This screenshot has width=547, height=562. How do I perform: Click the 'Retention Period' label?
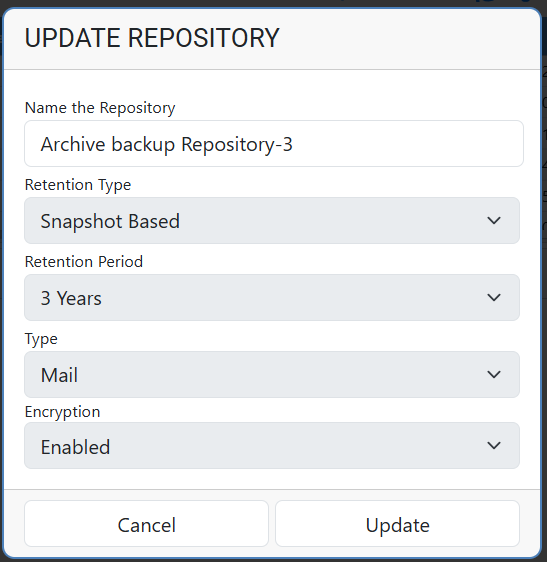click(84, 262)
